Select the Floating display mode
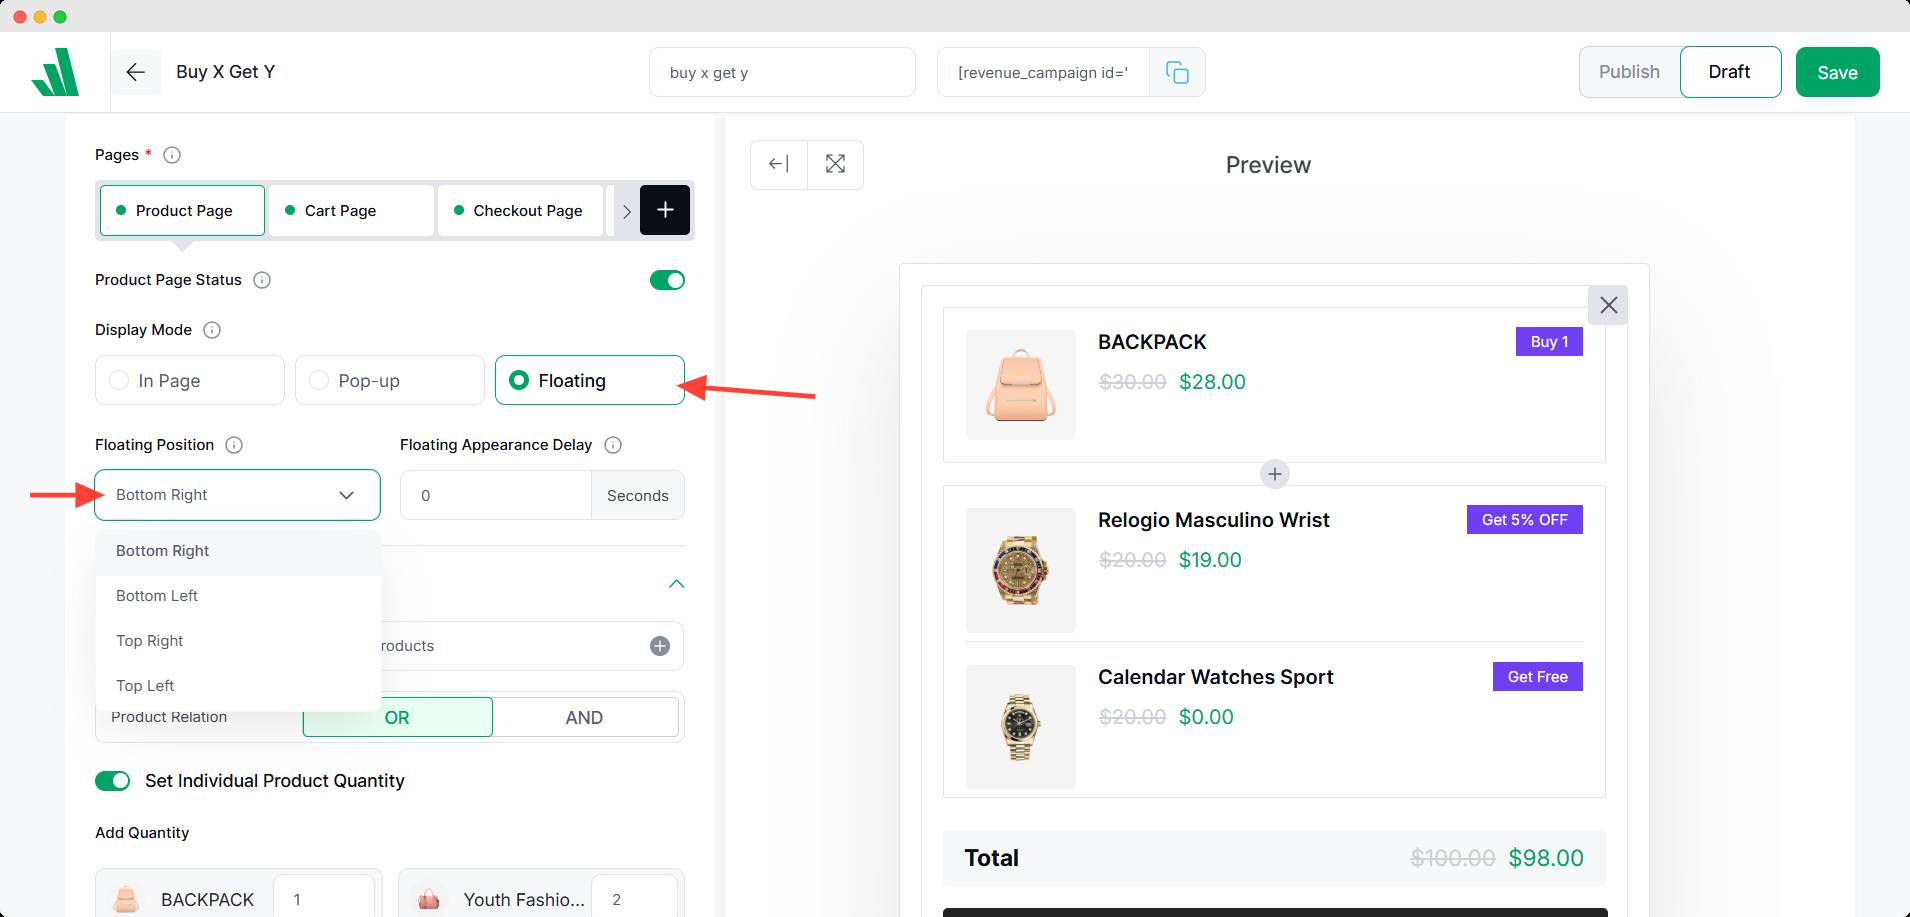The image size is (1910, 917). [590, 380]
